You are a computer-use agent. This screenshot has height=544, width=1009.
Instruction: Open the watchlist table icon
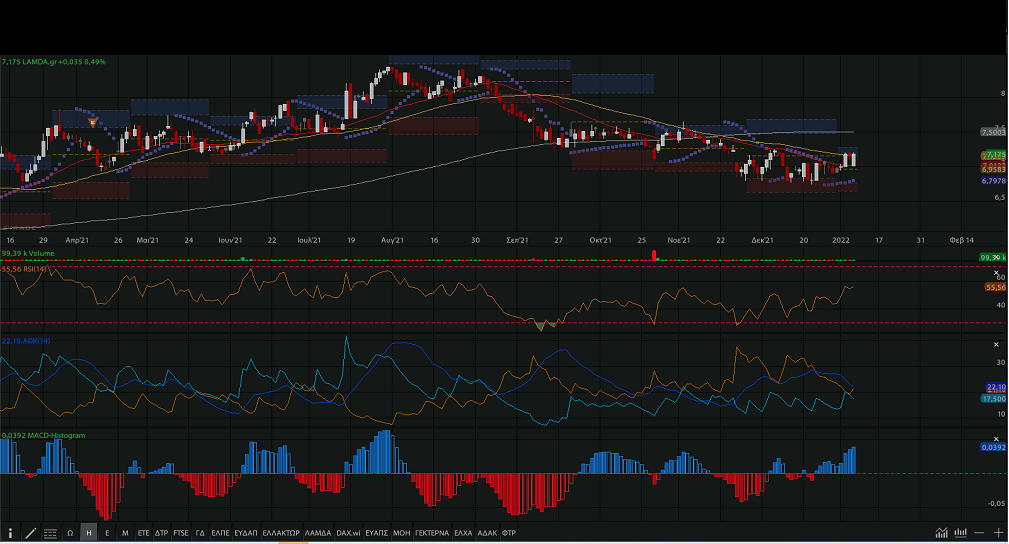tap(50, 533)
